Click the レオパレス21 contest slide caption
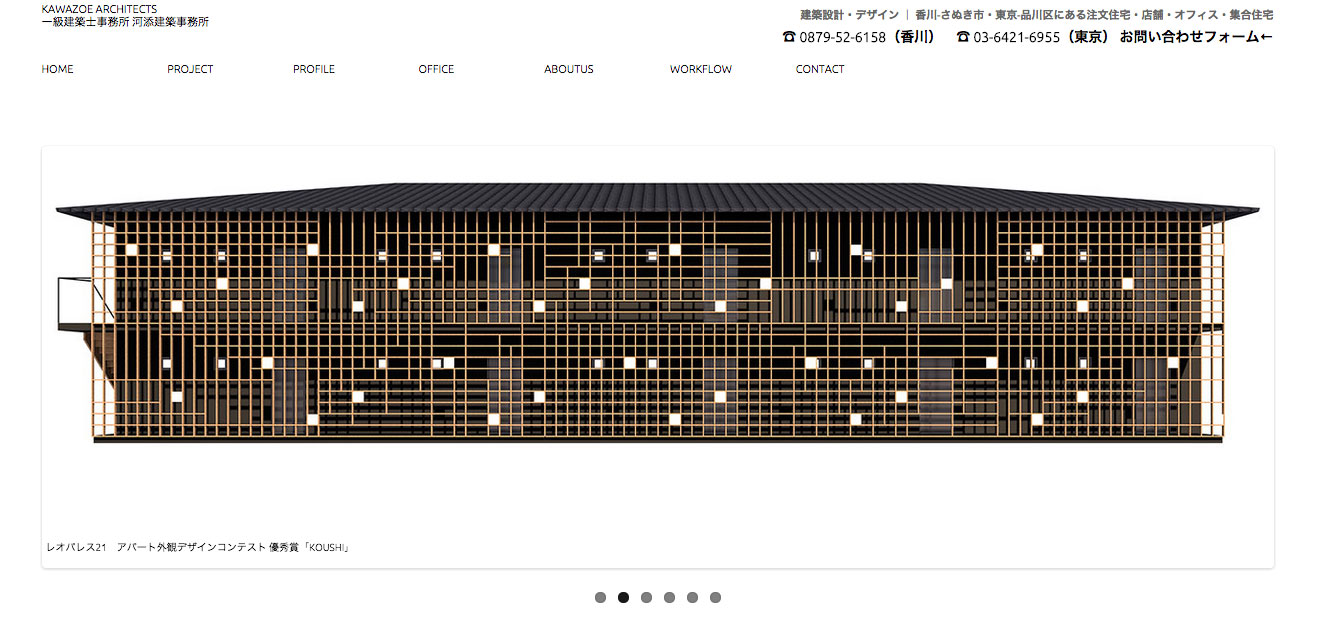Viewport: 1336px width, 622px height. [x=197, y=548]
